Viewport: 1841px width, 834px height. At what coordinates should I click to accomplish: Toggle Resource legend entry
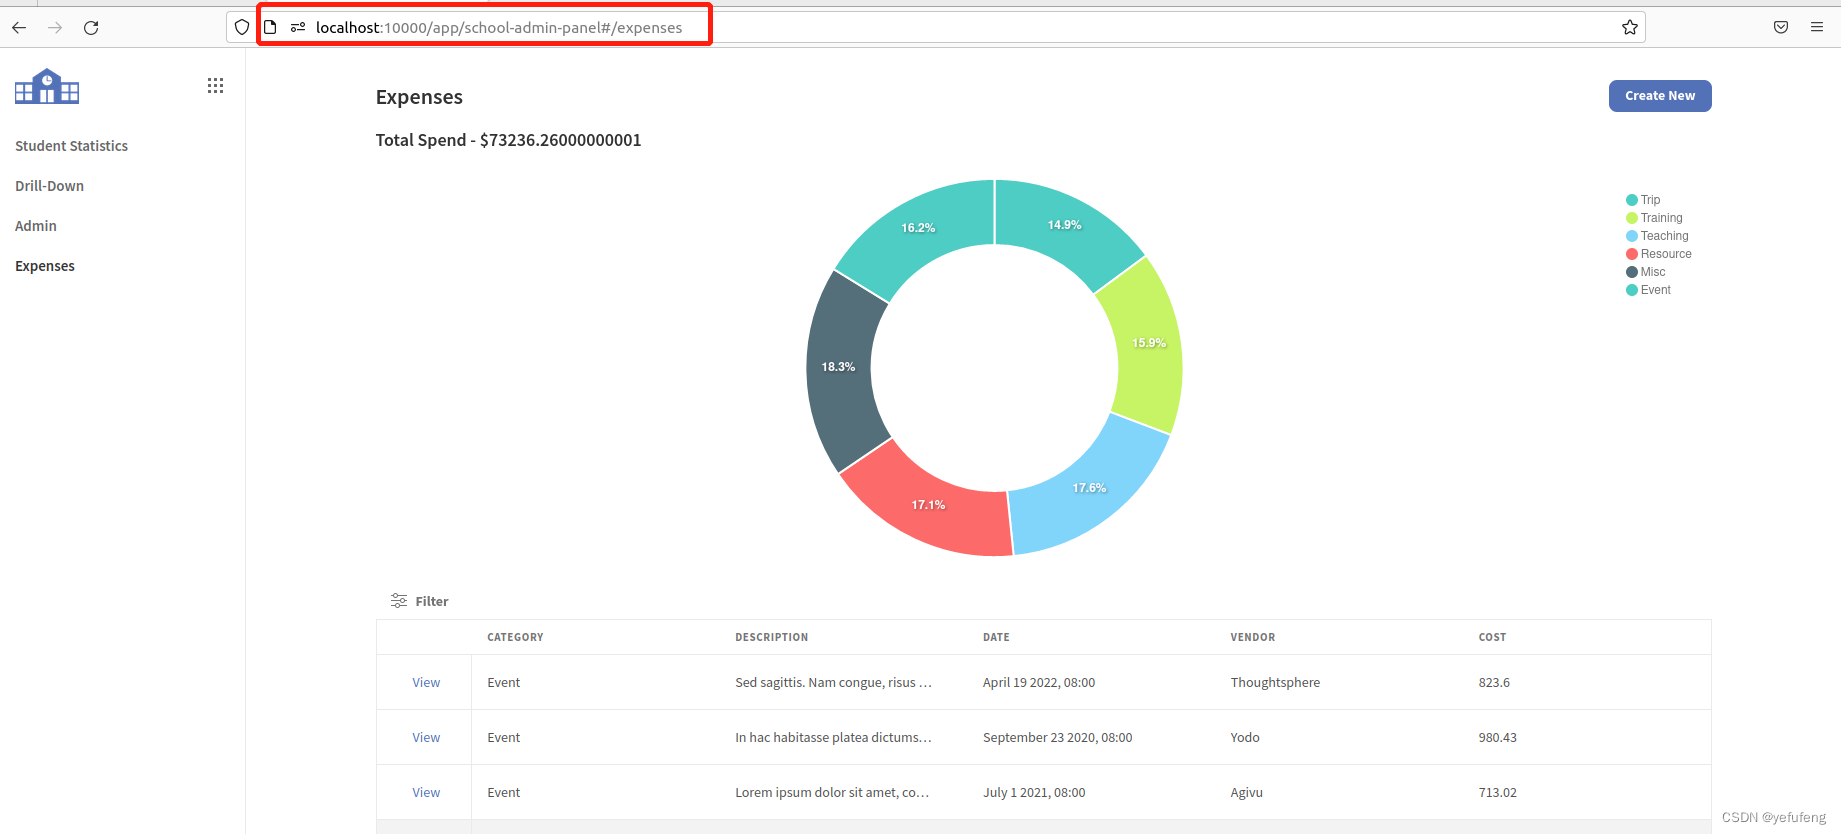tap(1659, 254)
